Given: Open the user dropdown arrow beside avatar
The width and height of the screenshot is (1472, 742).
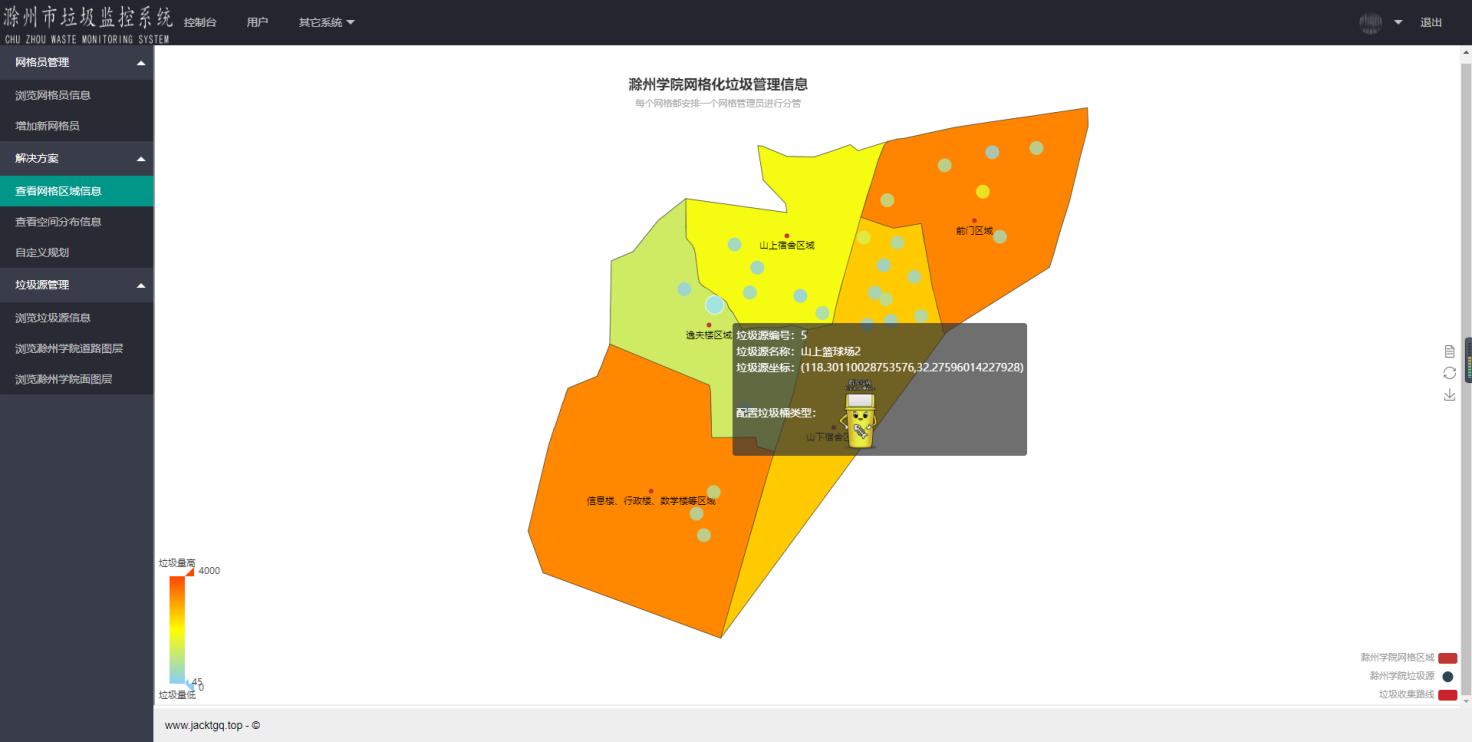Looking at the screenshot, I should [x=1398, y=22].
